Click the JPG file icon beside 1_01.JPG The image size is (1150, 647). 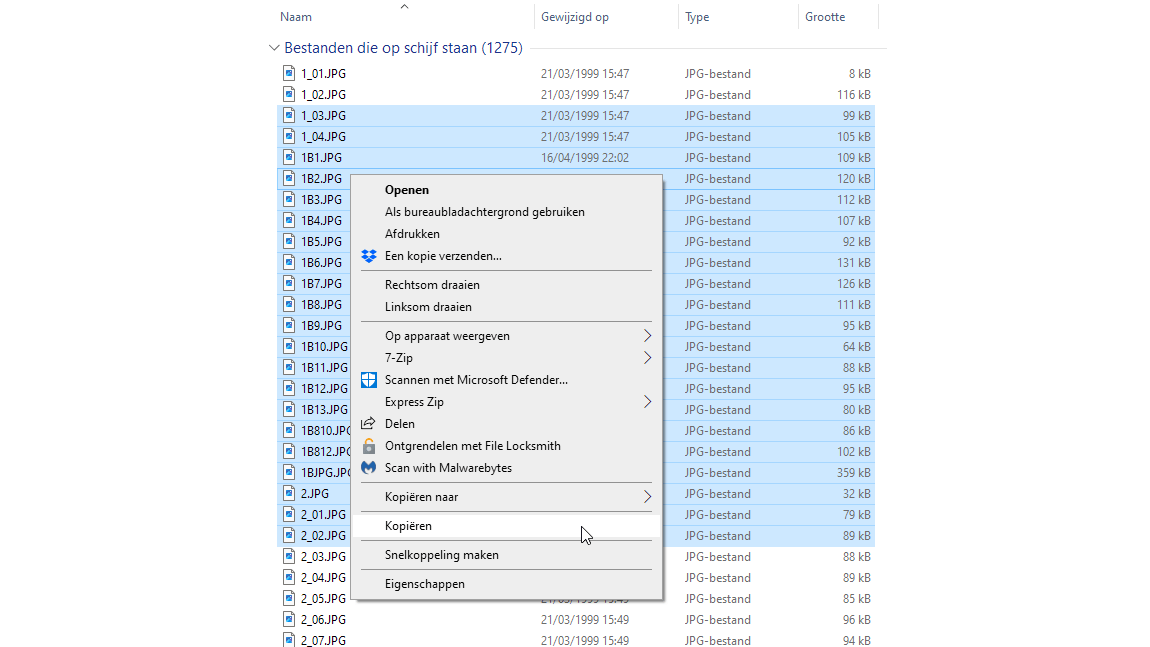[x=289, y=73]
